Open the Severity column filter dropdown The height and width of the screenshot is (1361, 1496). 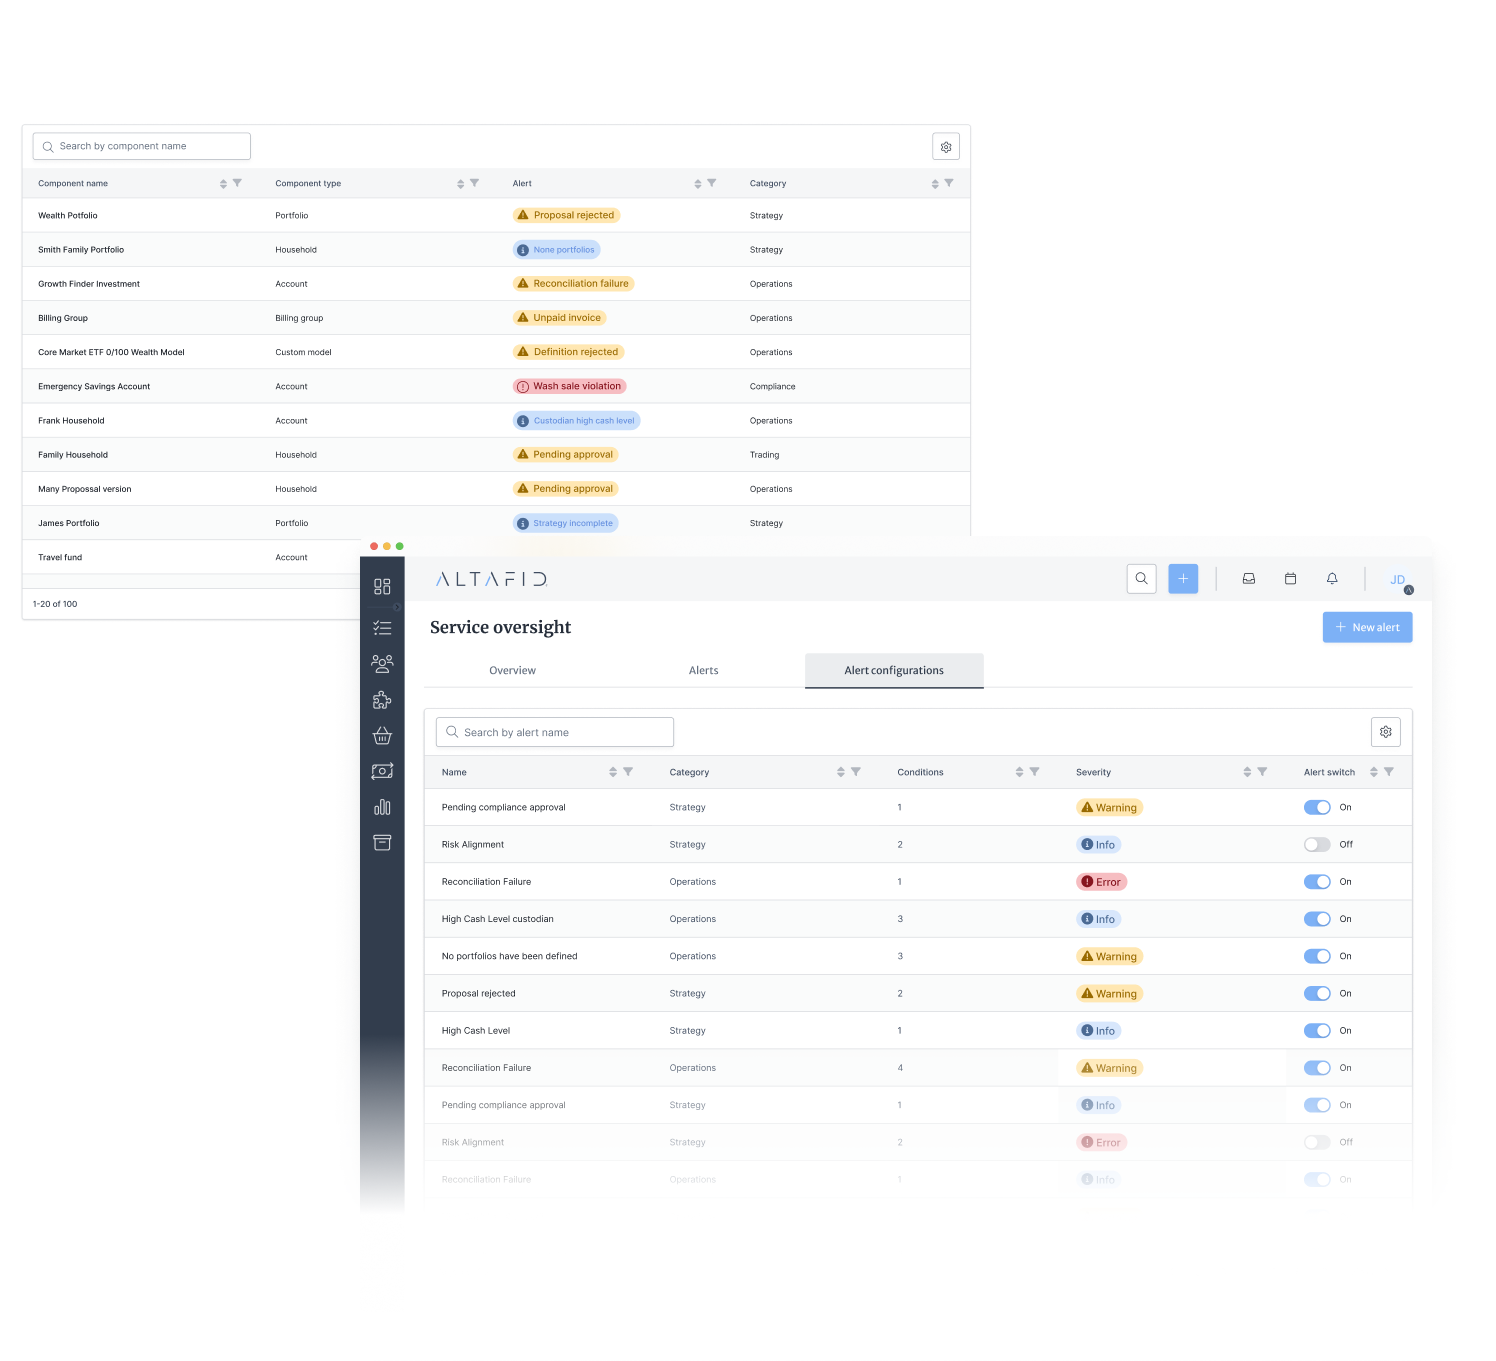coord(1262,771)
